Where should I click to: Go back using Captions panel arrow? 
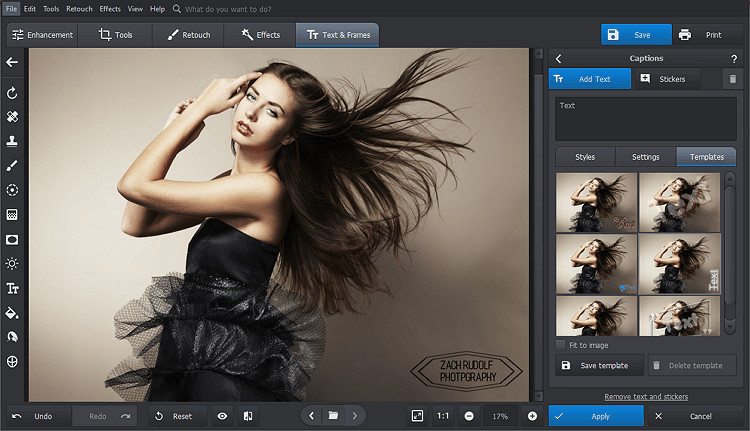click(558, 58)
